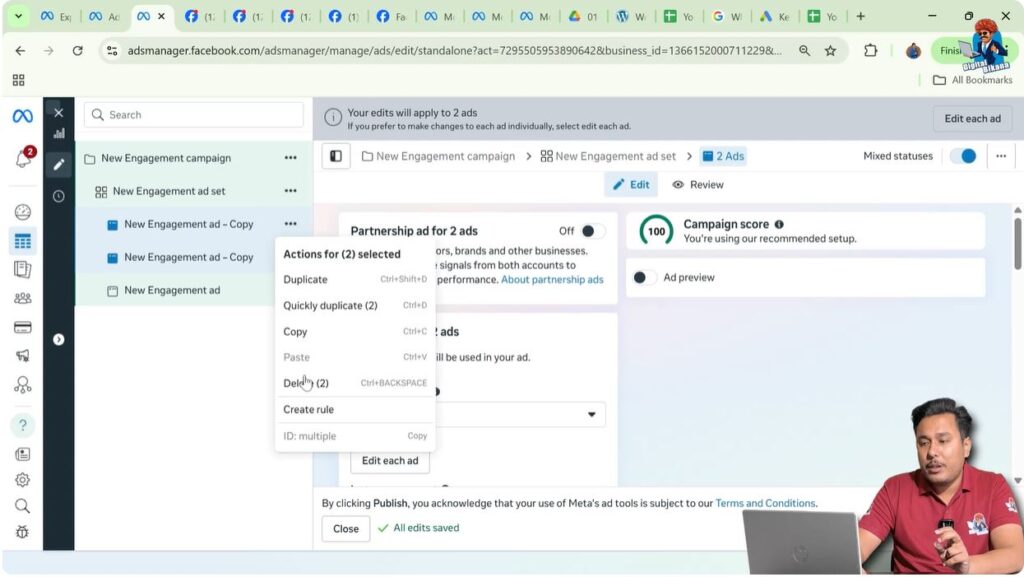Reload the page in browser

coord(78,50)
